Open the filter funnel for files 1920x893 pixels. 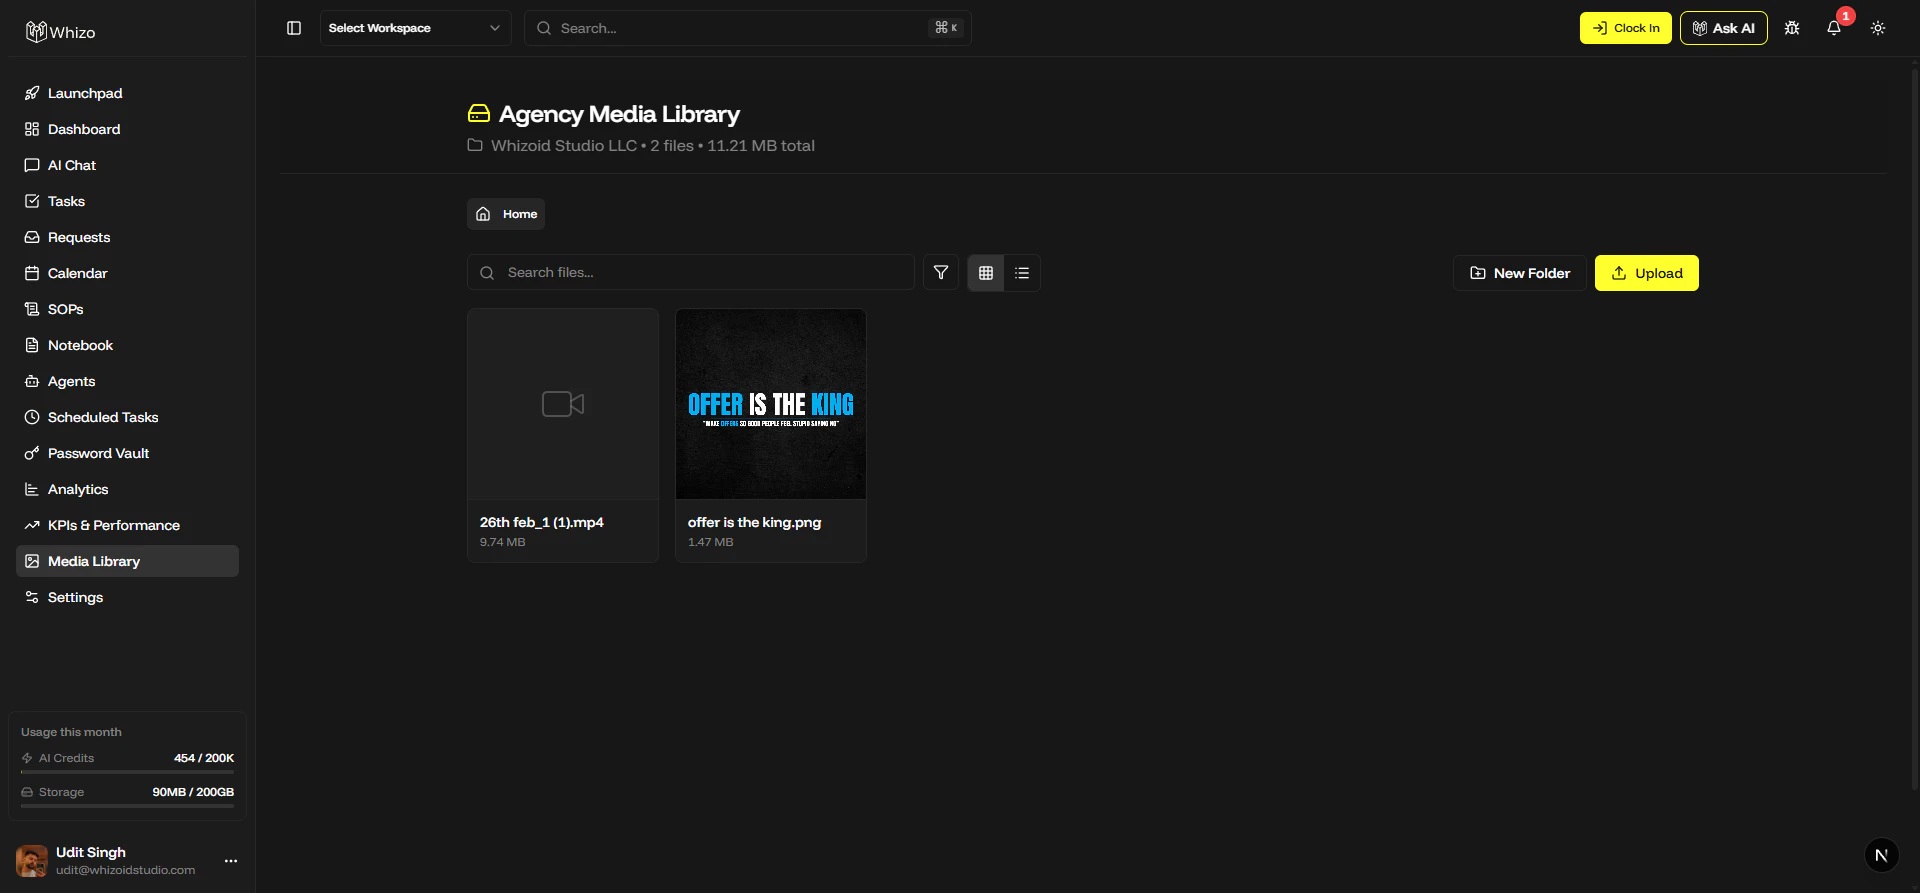tap(941, 272)
